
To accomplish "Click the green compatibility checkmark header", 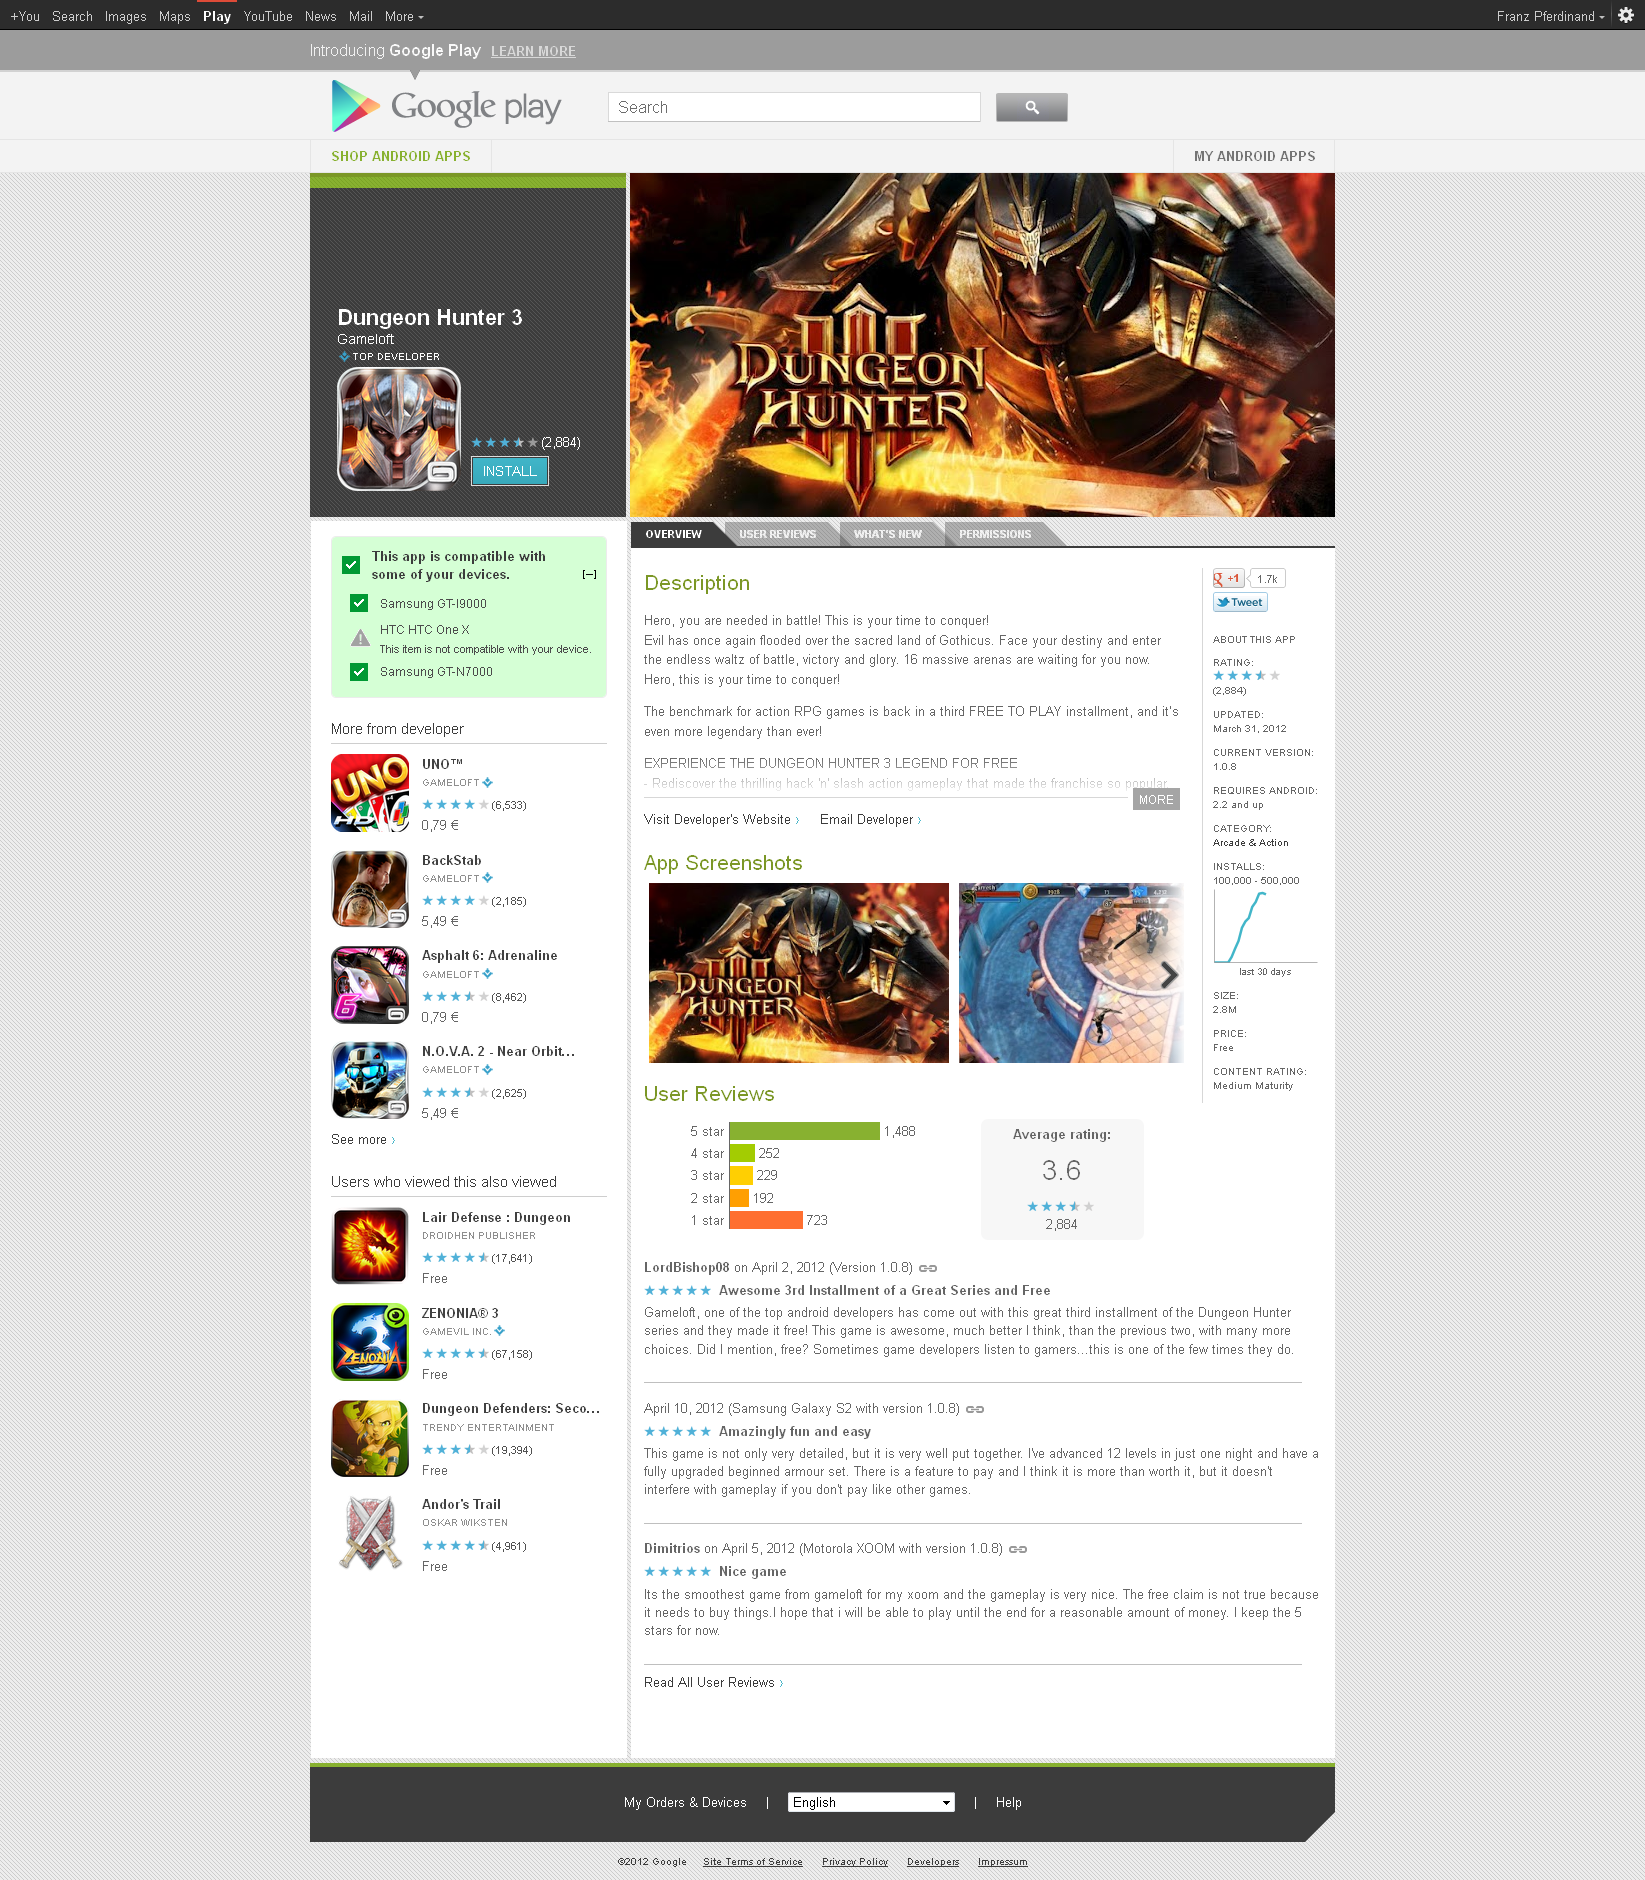I will (x=351, y=565).
